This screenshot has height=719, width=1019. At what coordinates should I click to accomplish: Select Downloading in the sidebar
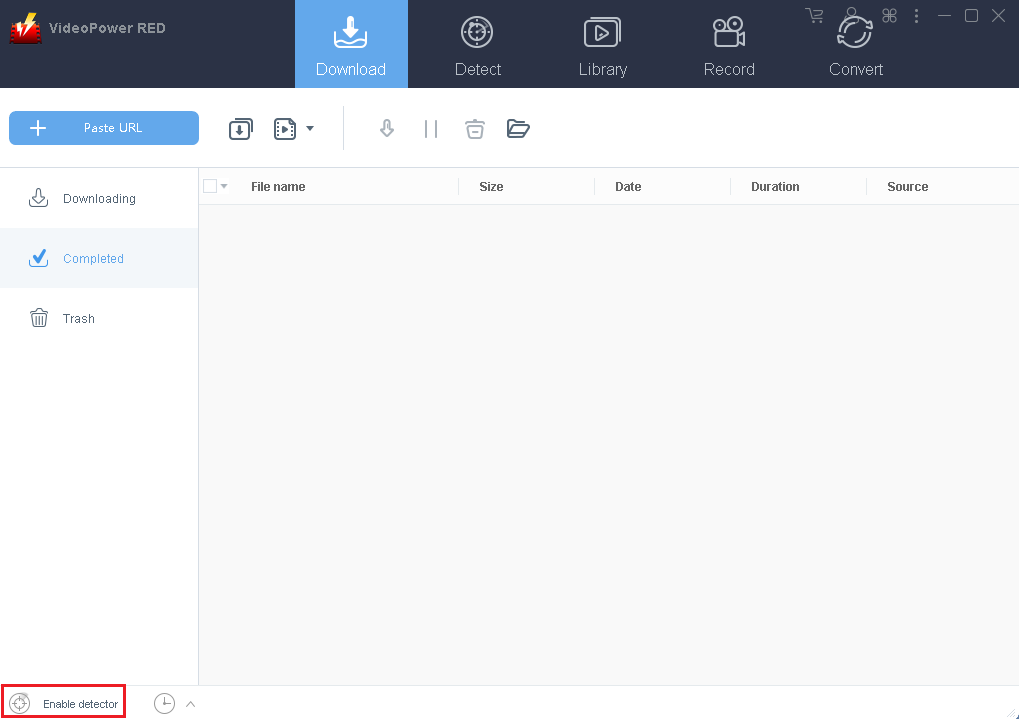pos(98,198)
